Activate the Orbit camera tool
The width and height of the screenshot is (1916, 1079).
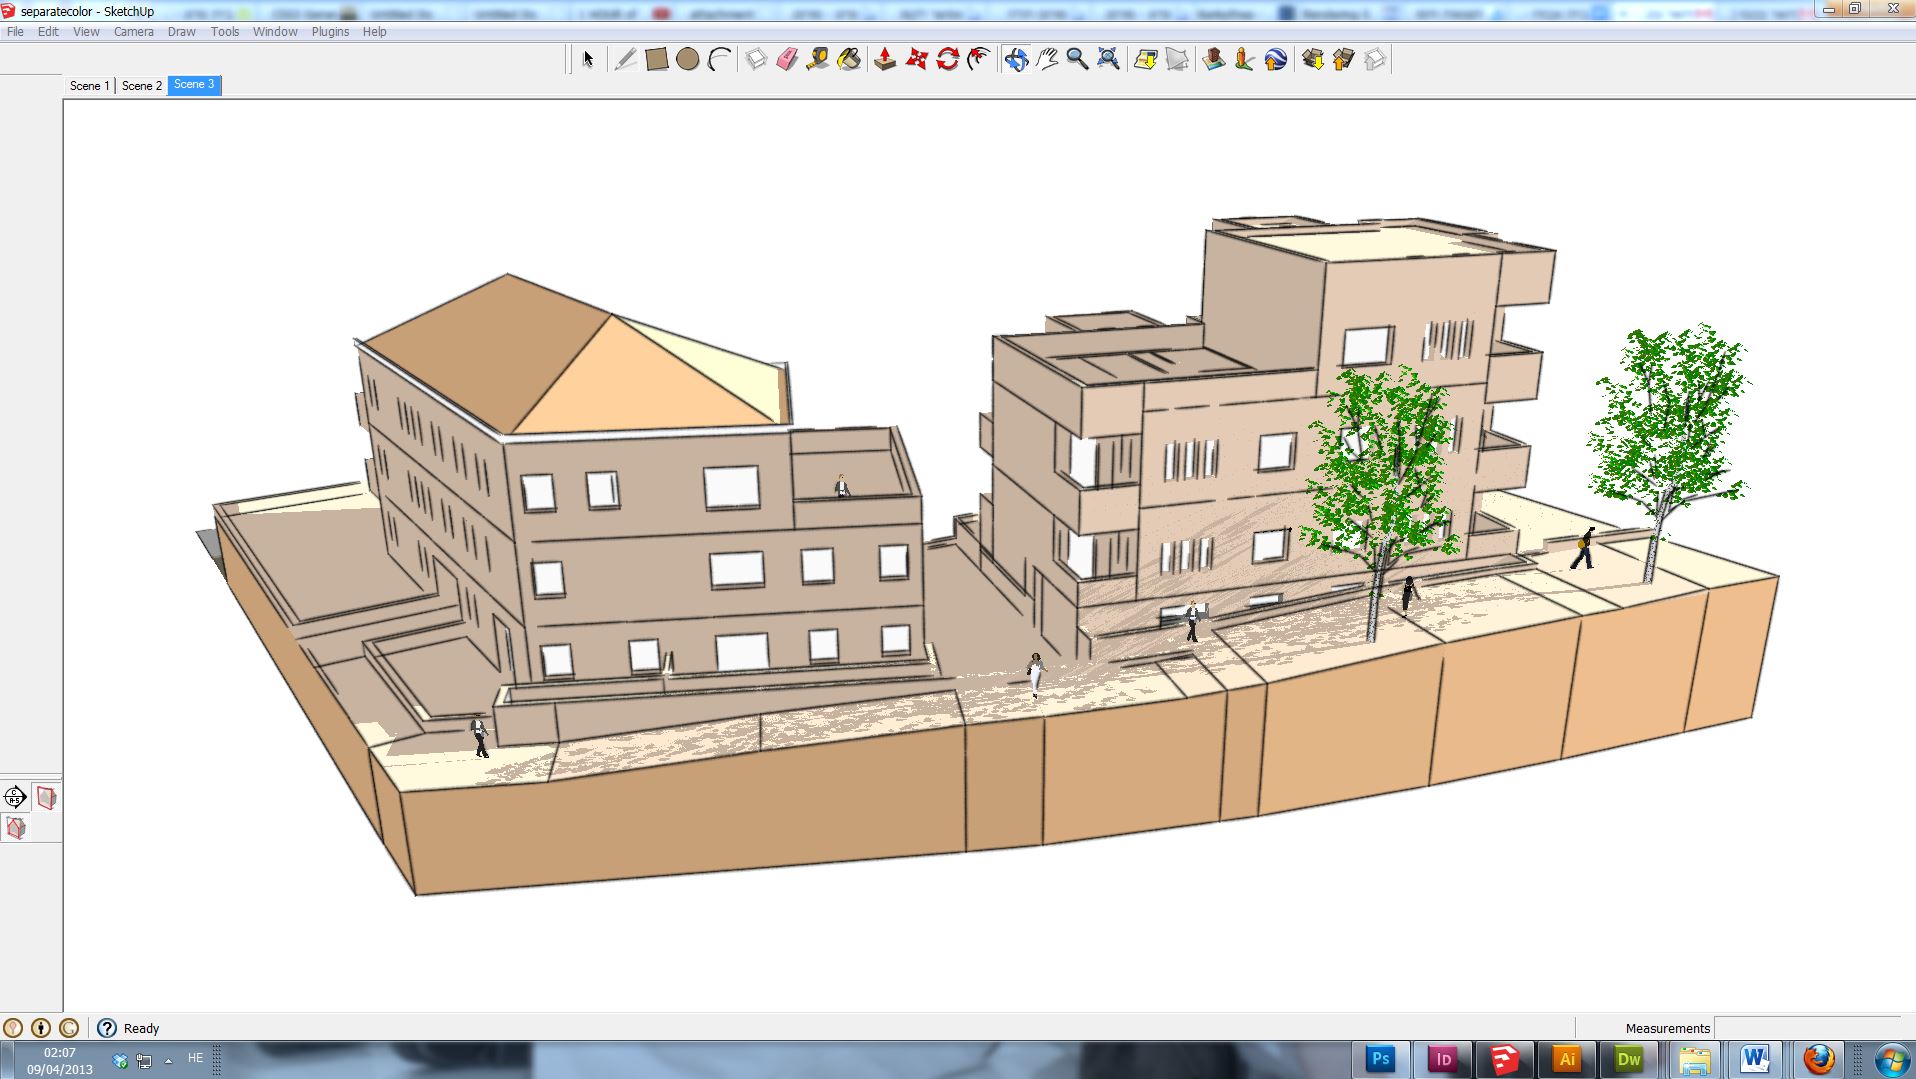click(x=1016, y=59)
